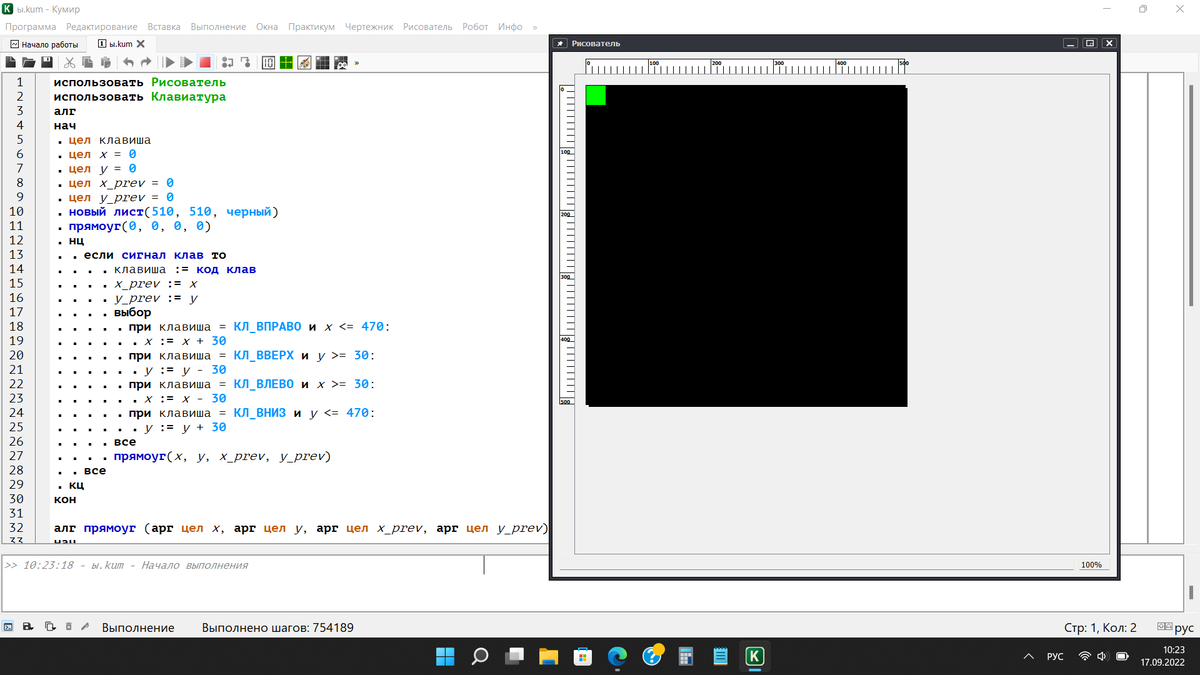
Task: Click the open file folder icon
Action: tap(29, 62)
